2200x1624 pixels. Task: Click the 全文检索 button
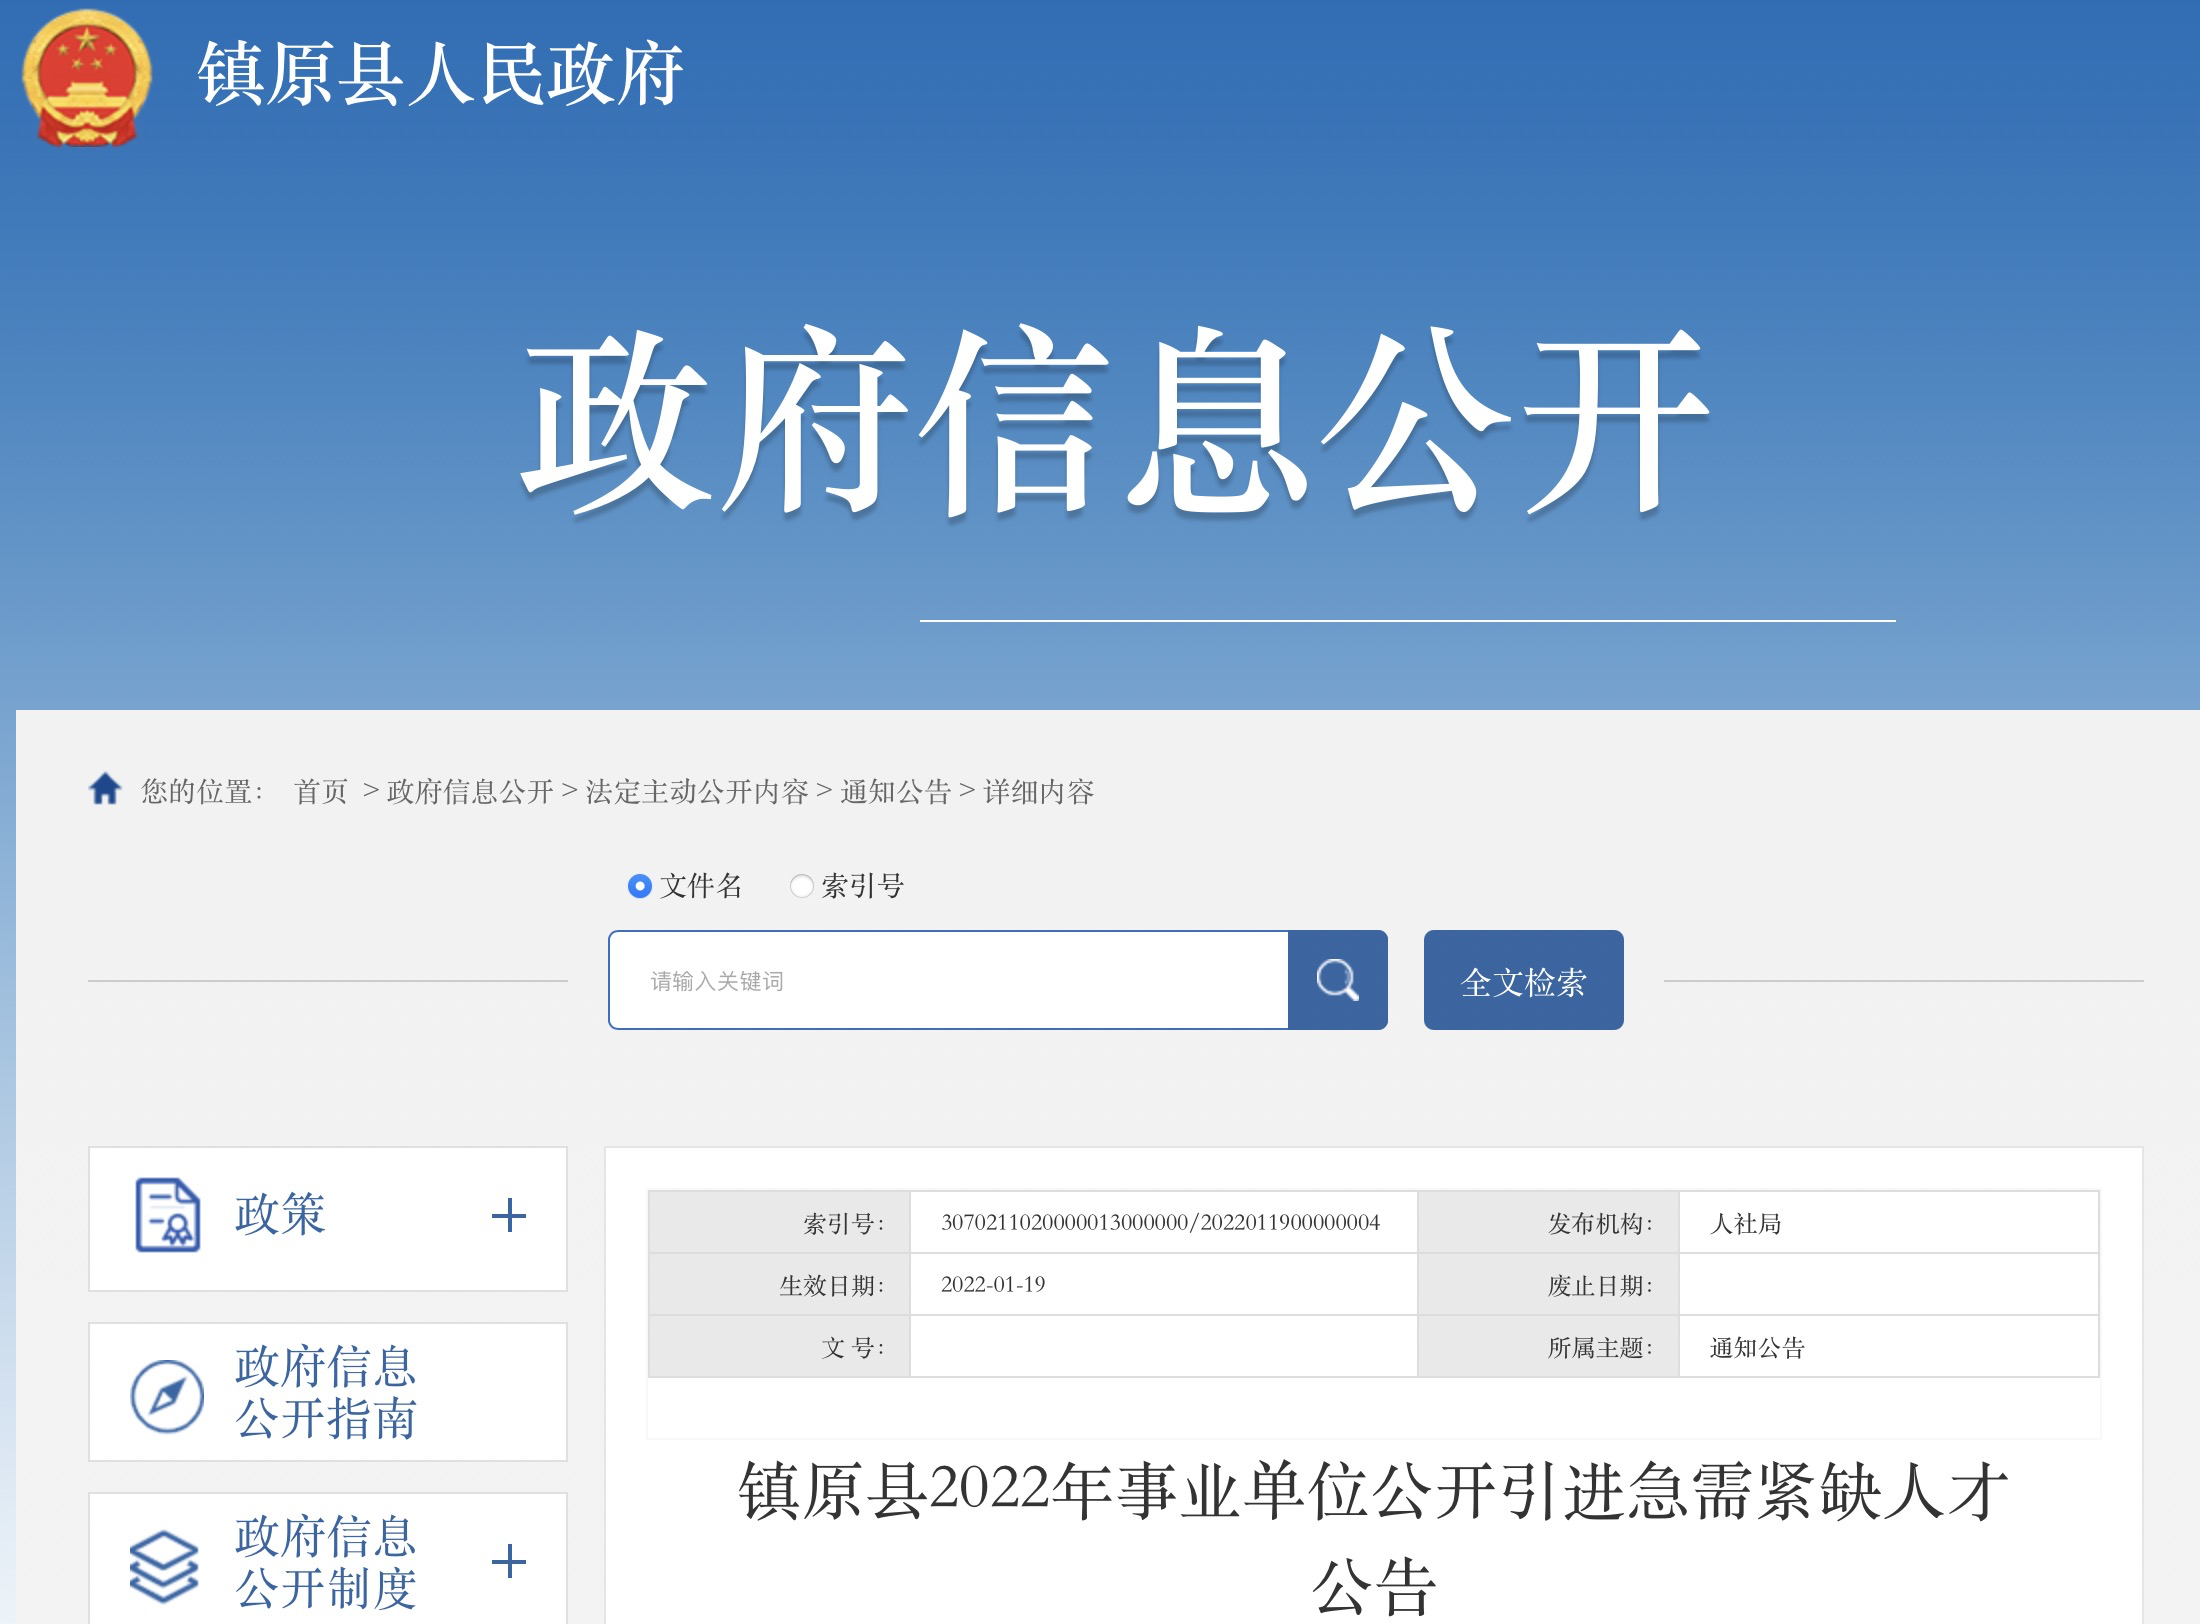(1523, 981)
